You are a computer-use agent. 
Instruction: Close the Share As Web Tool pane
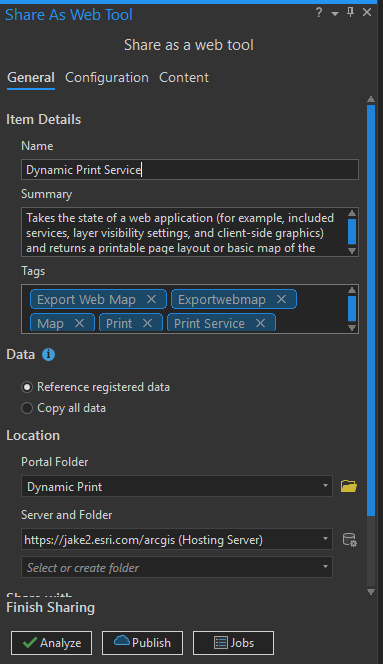tap(367, 12)
